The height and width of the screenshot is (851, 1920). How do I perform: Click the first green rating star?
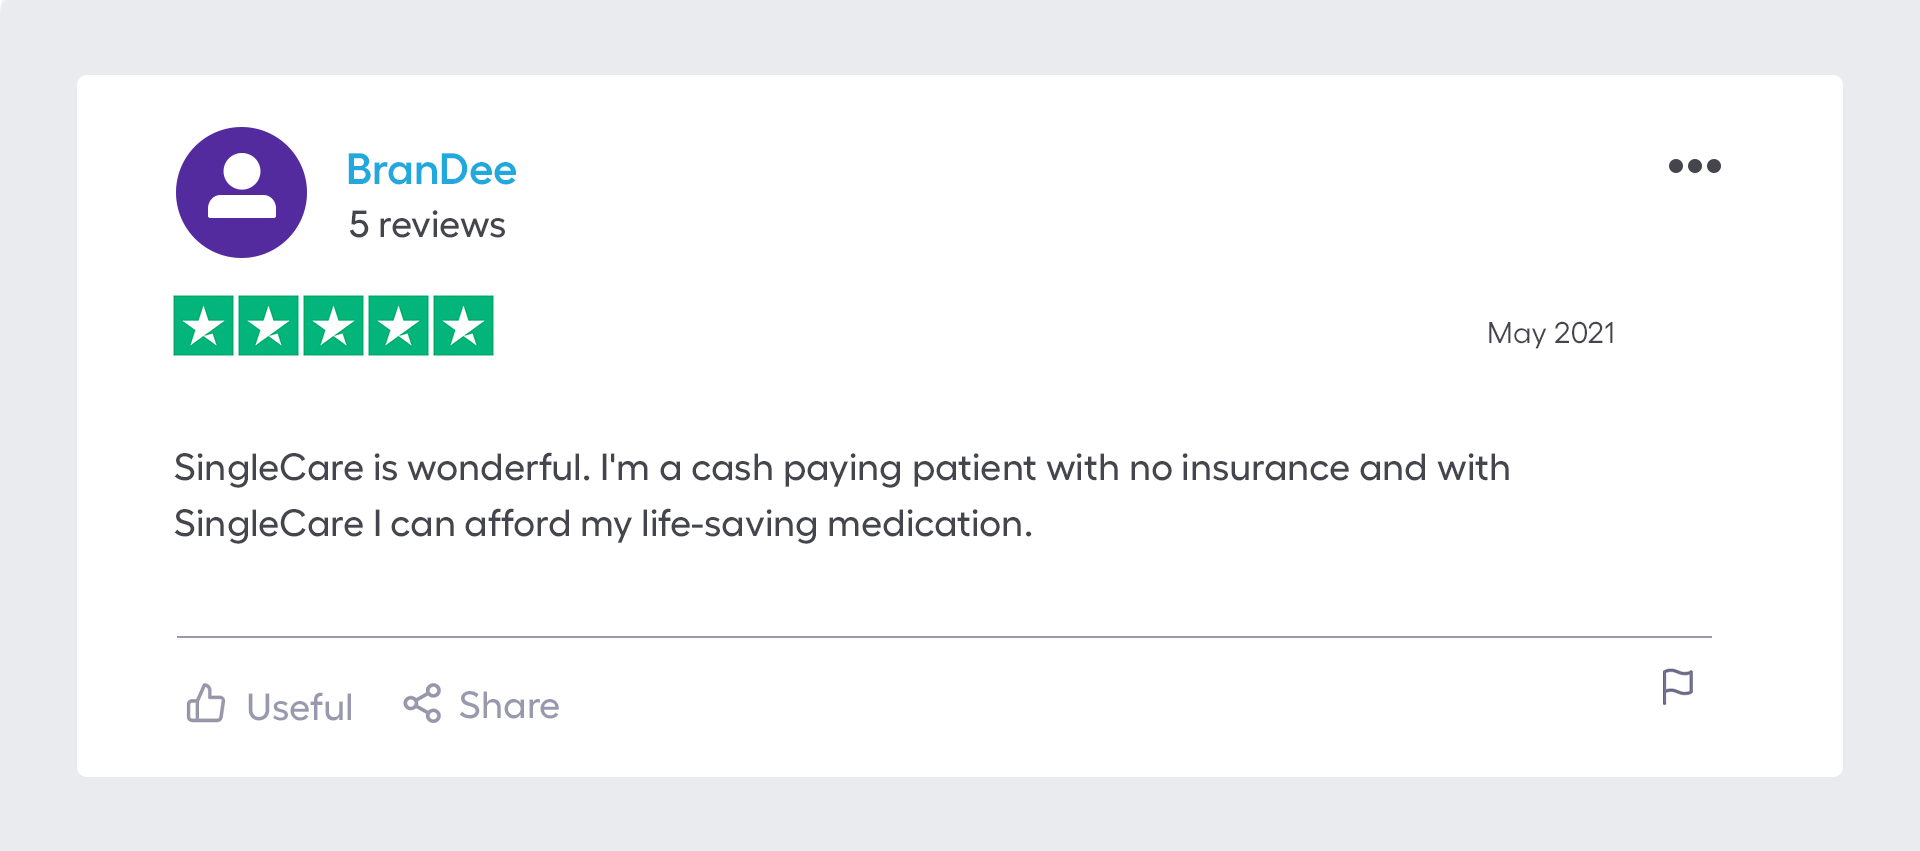[204, 326]
